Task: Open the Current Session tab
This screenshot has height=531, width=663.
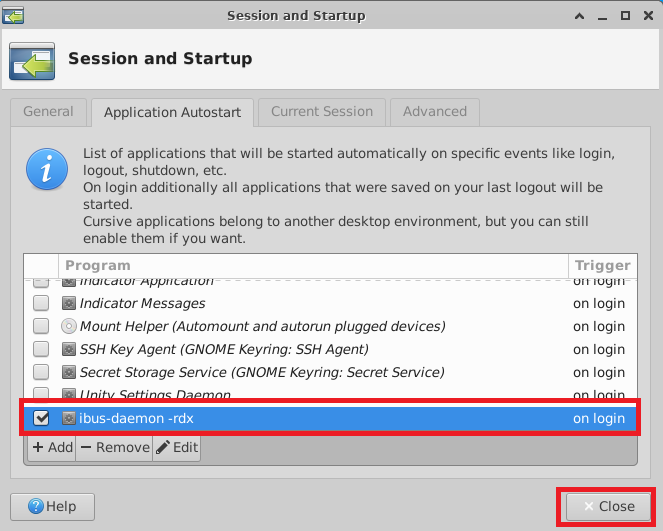Action: coord(322,112)
